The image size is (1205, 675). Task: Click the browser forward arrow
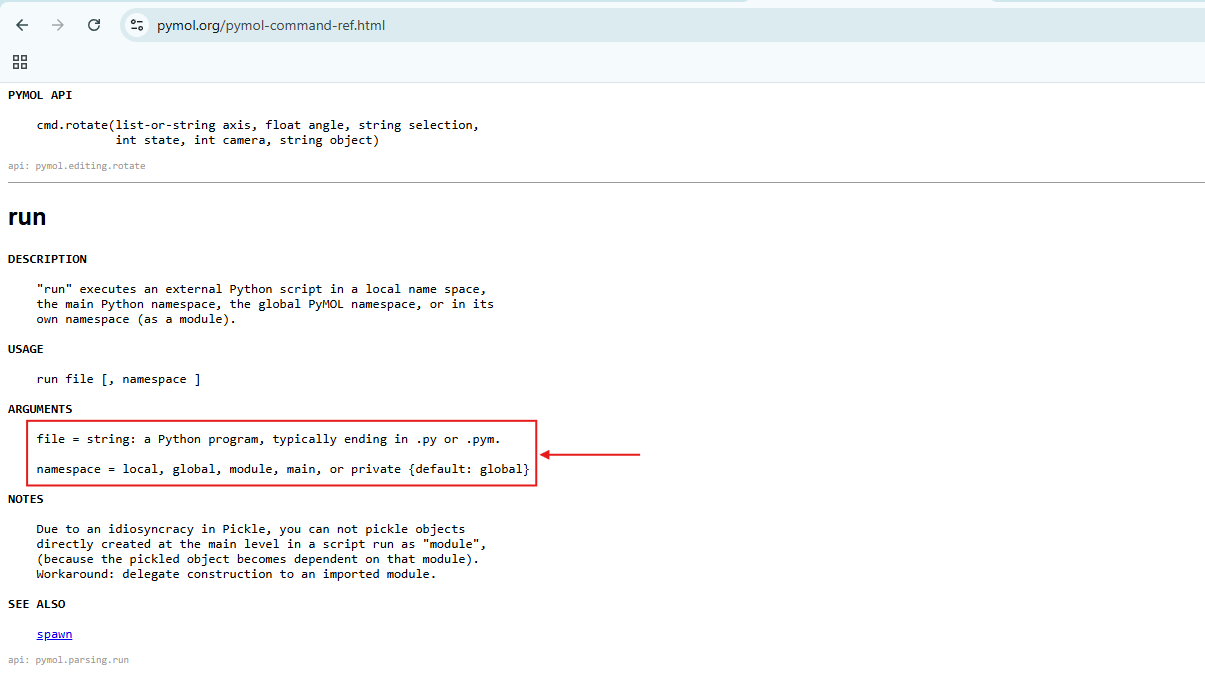(x=58, y=25)
